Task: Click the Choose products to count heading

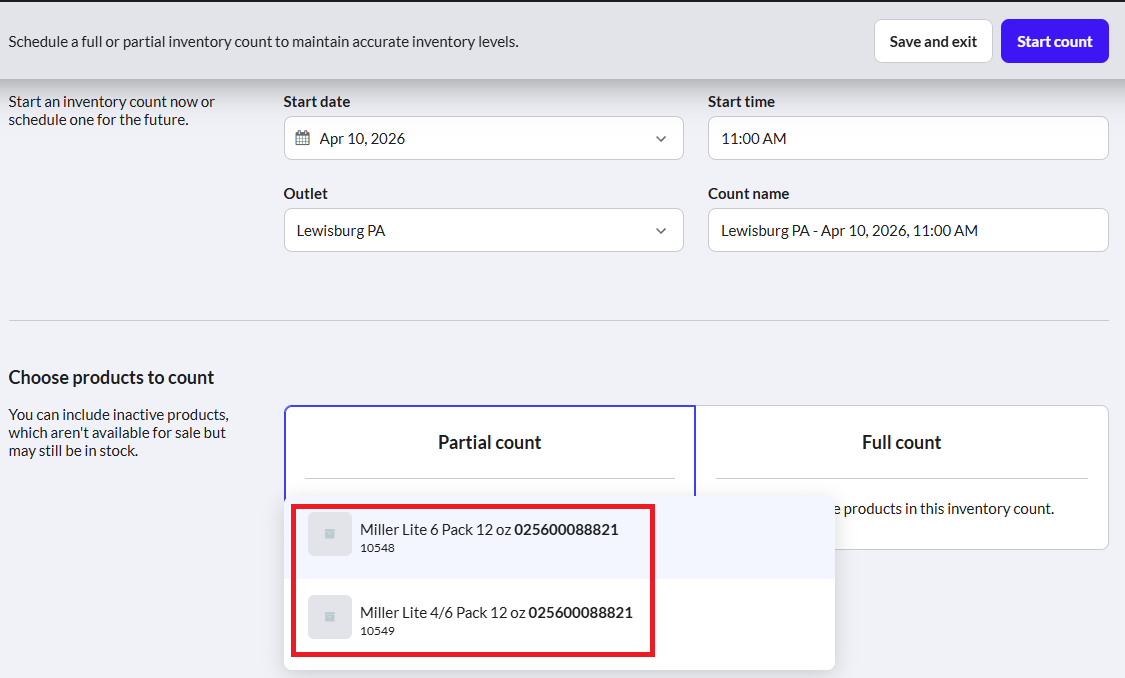Action: tap(111, 377)
